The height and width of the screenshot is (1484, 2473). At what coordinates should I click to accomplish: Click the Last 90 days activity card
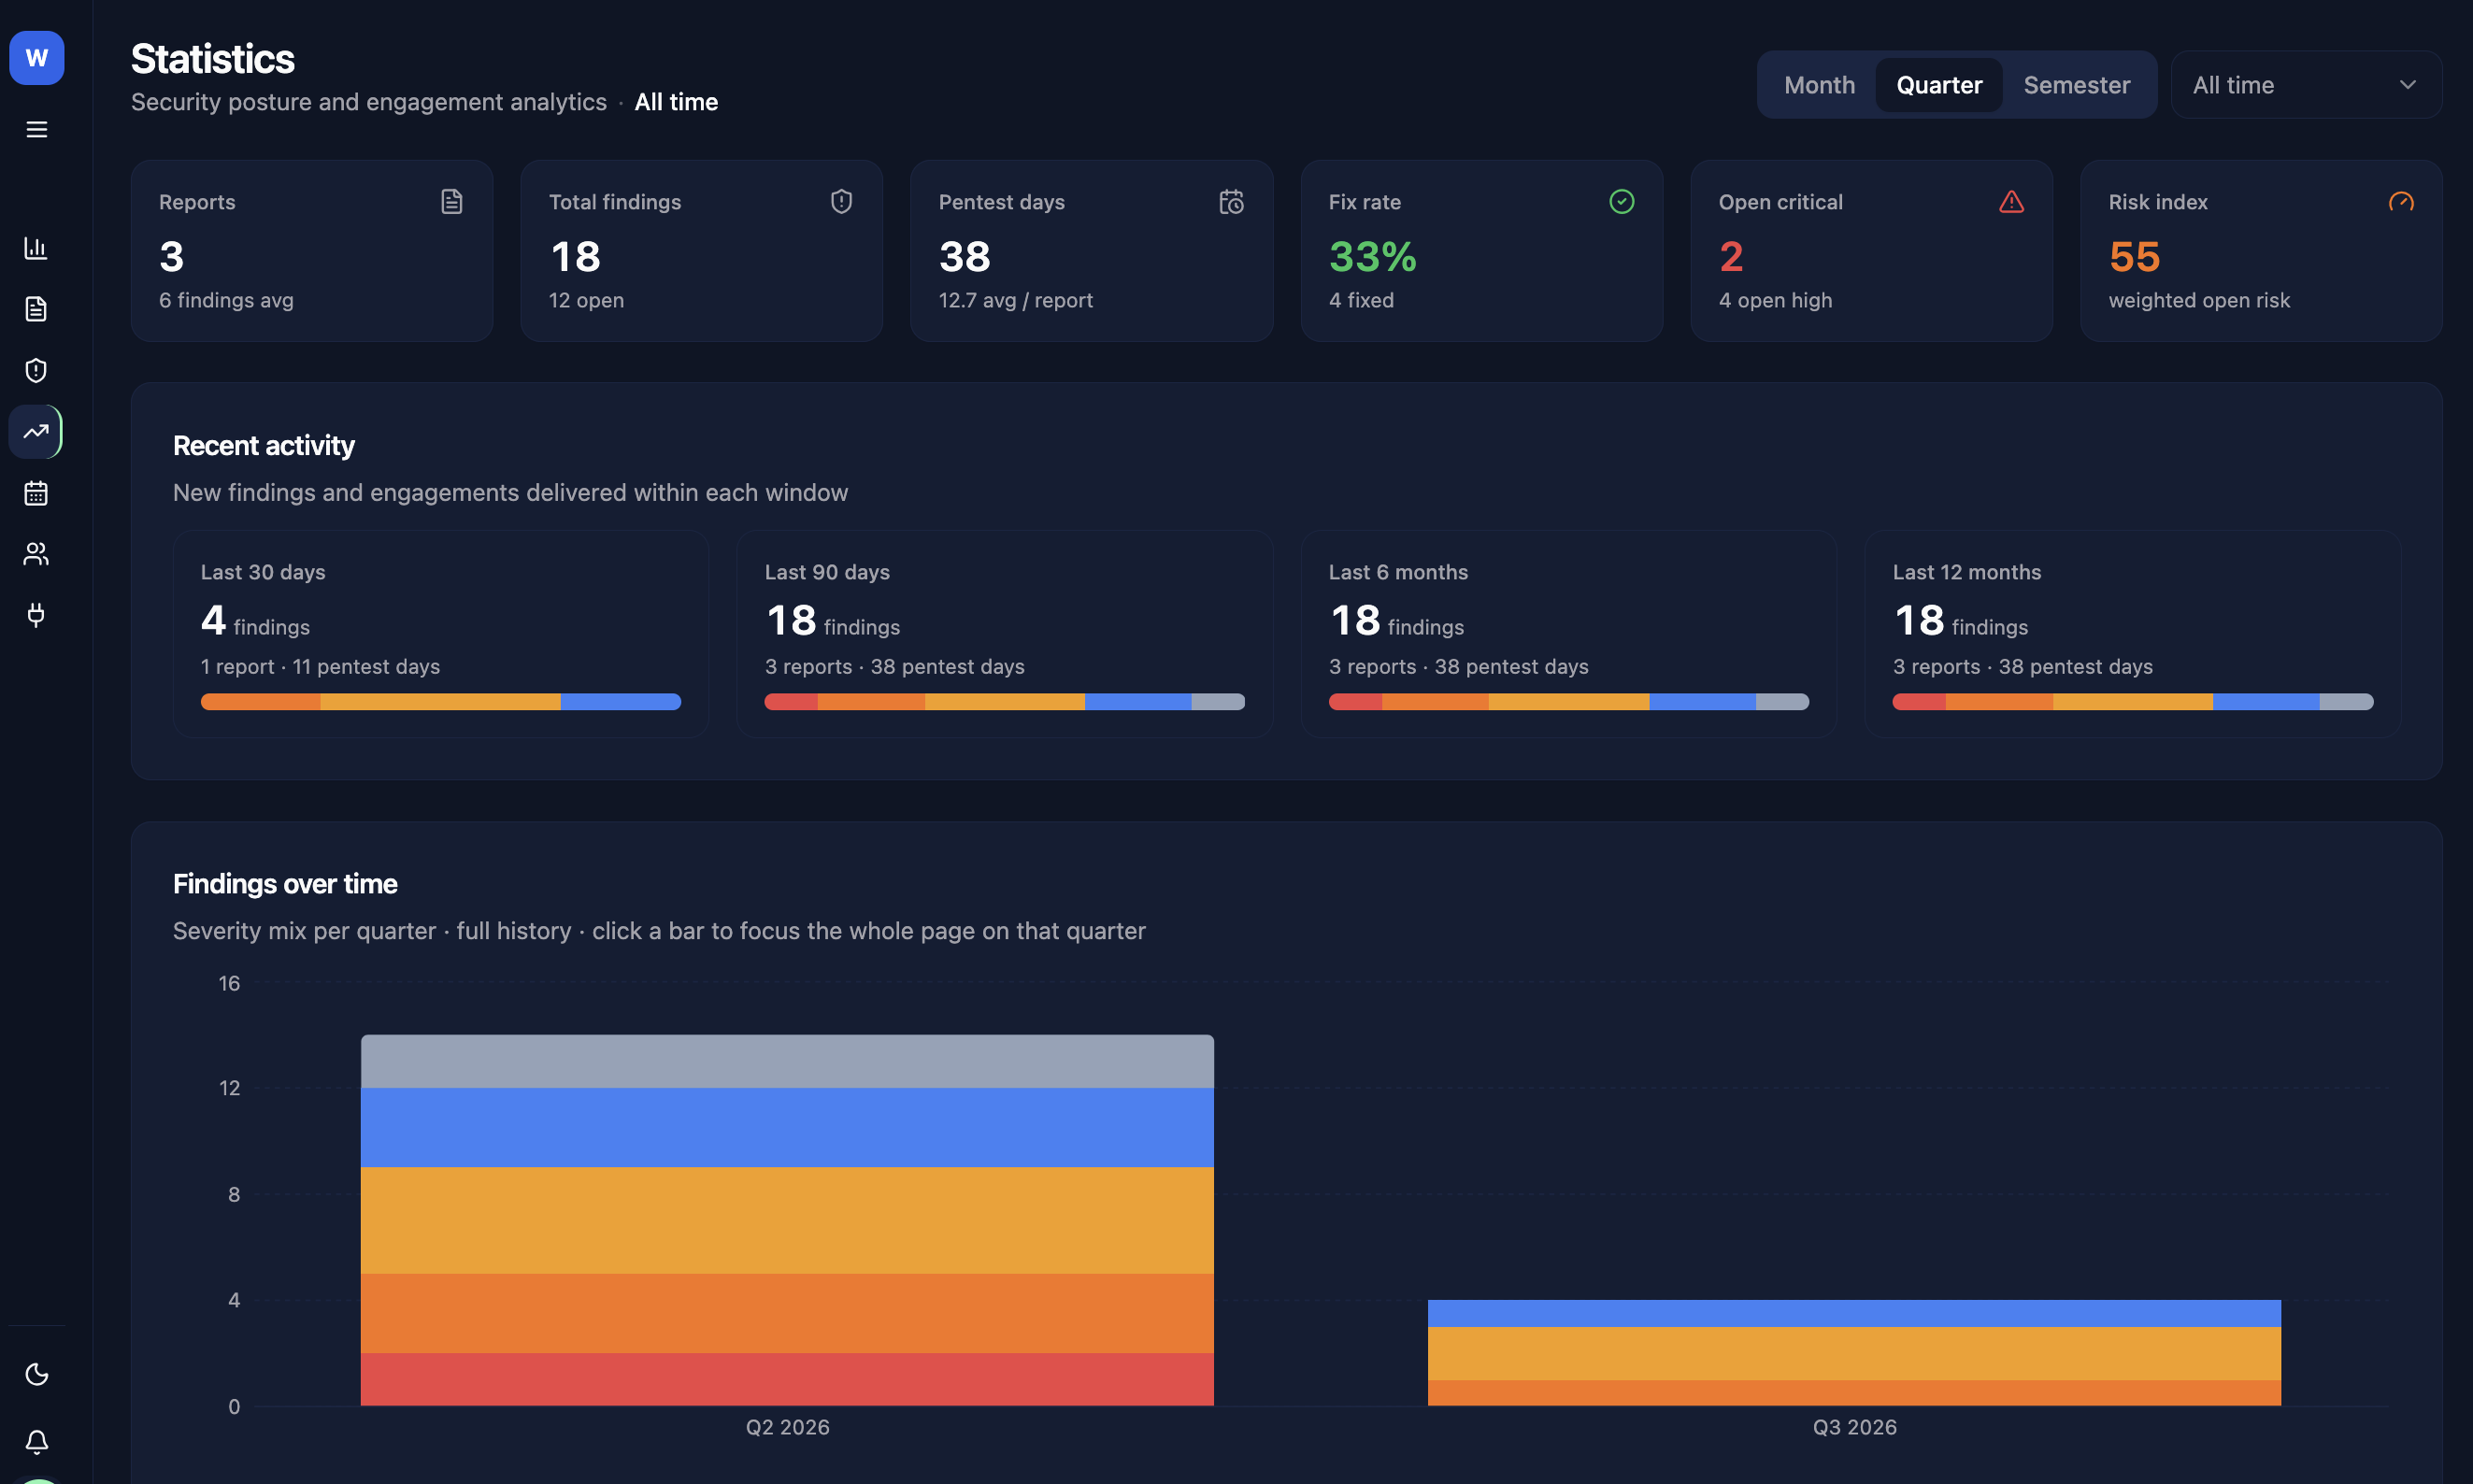click(1005, 634)
